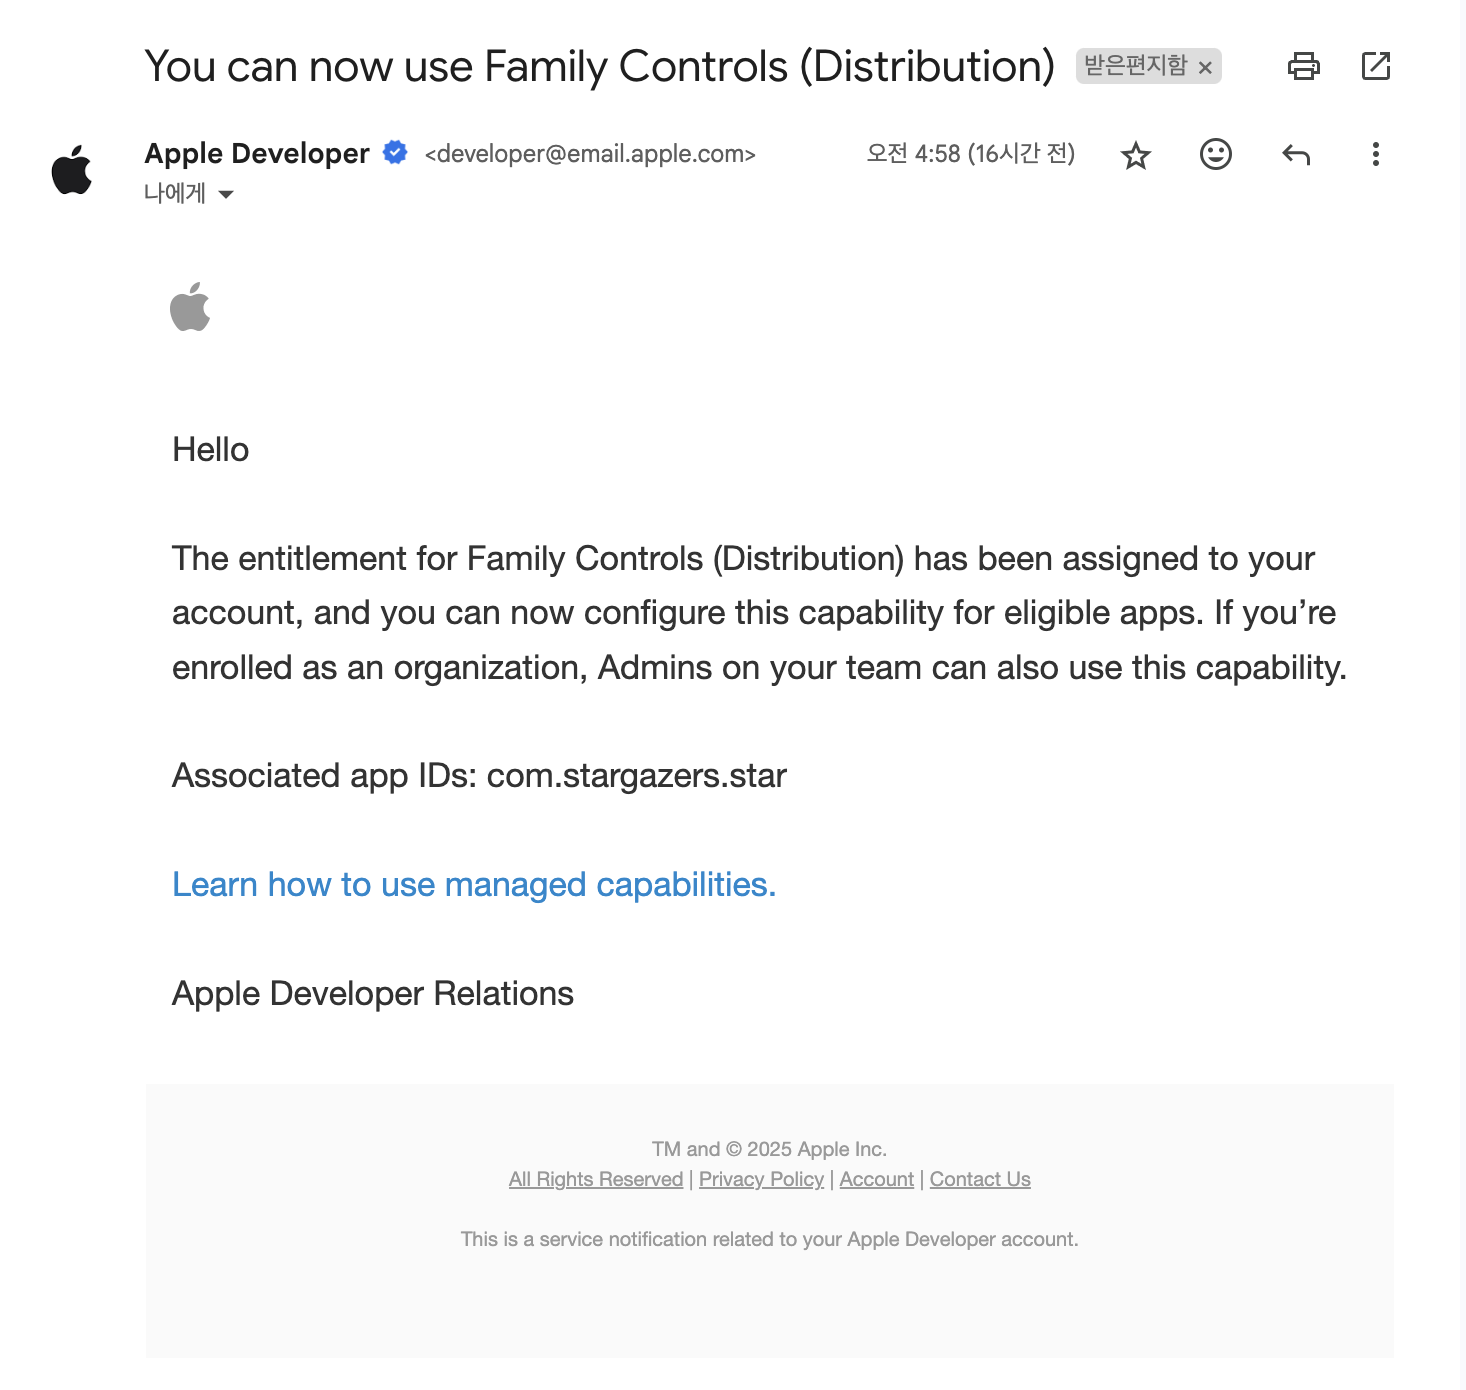
Task: Click the blue verified sender badge
Action: pos(396,152)
